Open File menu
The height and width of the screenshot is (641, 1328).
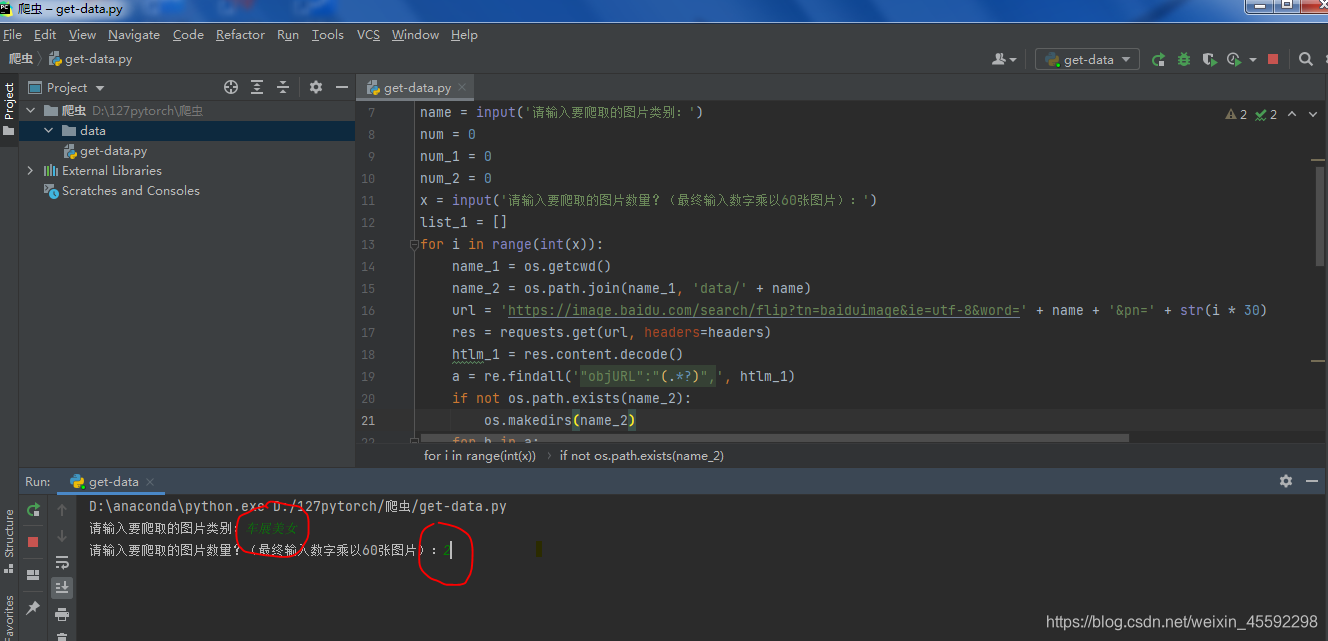[x=12, y=35]
